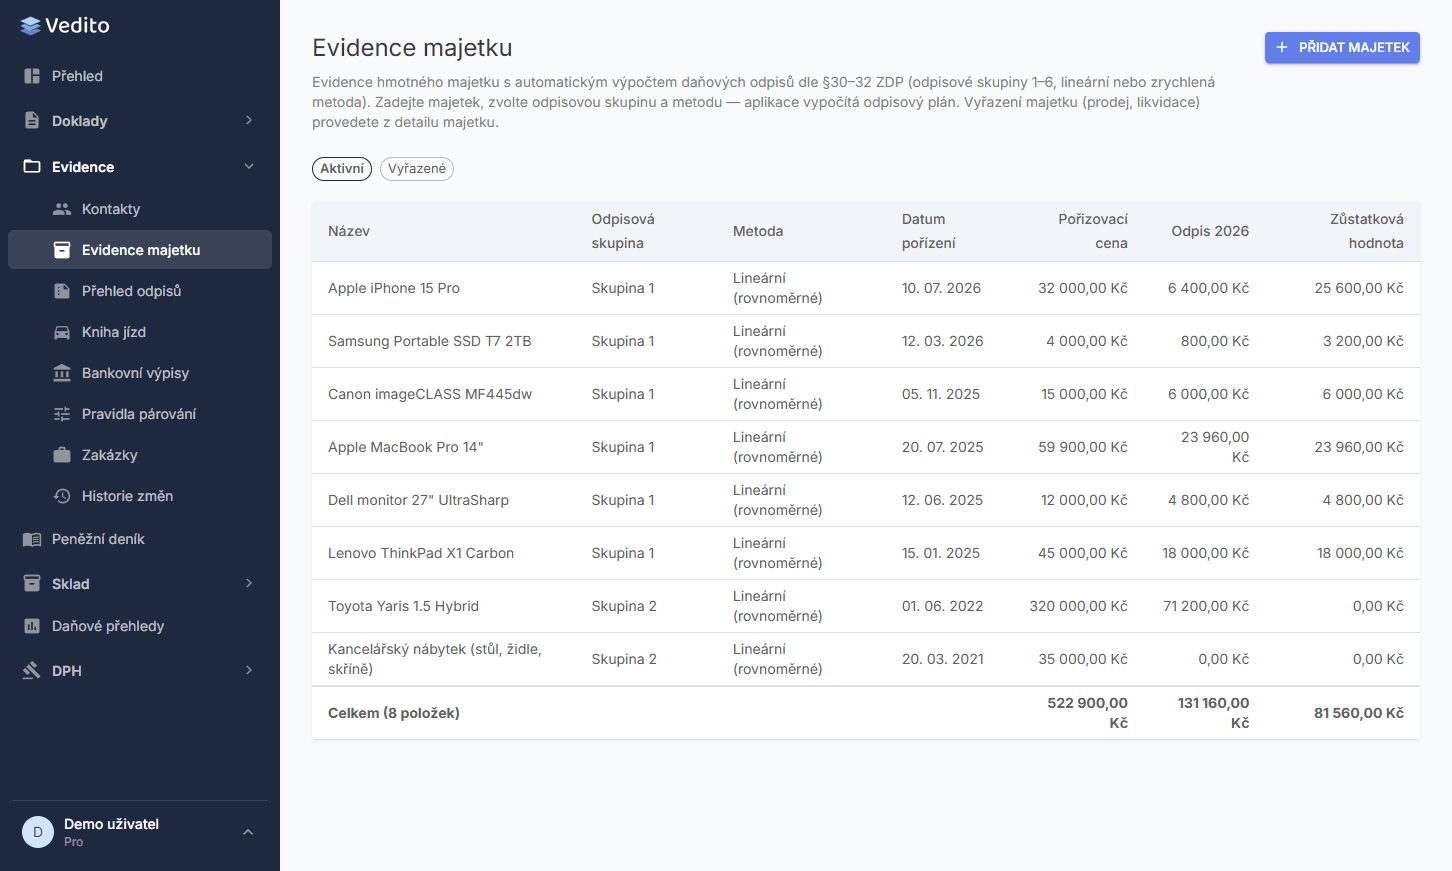
Task: Open Historie změn link
Action: (x=140, y=496)
